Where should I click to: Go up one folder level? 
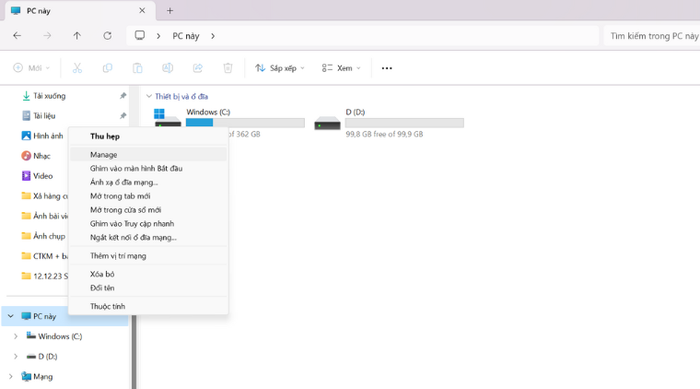[77, 36]
